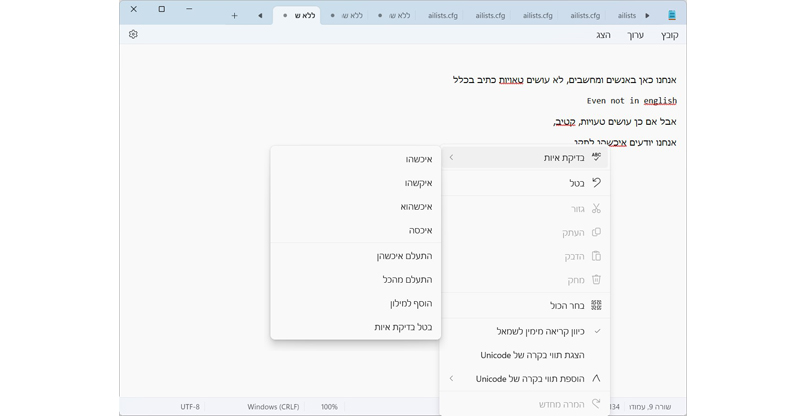Toggle right-to-left reading order option
Image resolution: width=806 pixels, height=416 pixels.
click(x=540, y=331)
